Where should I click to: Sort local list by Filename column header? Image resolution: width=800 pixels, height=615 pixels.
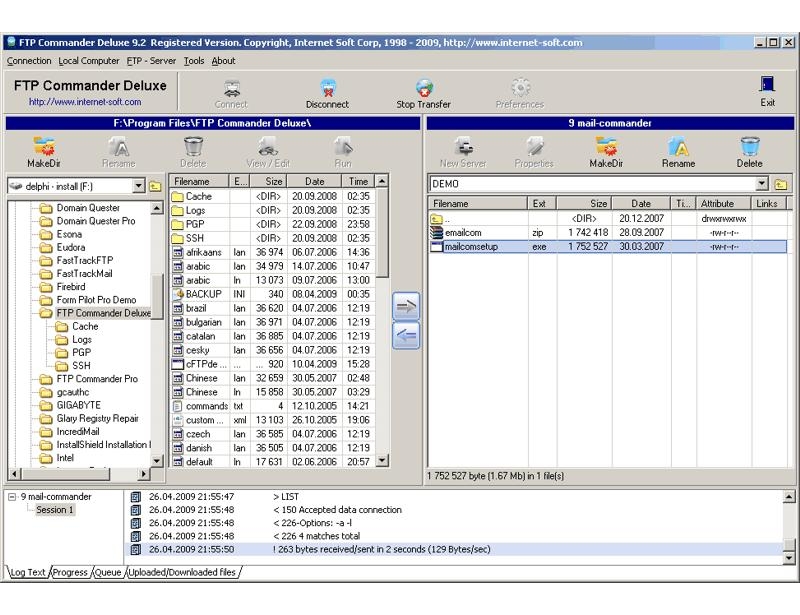pyautogui.click(x=199, y=181)
